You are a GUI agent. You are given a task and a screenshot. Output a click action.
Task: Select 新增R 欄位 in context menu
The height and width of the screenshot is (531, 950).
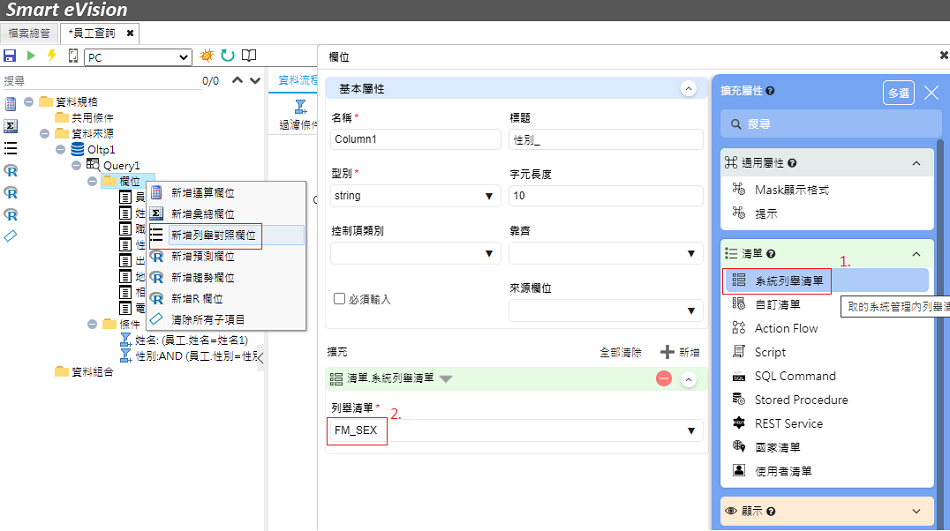pos(227,299)
